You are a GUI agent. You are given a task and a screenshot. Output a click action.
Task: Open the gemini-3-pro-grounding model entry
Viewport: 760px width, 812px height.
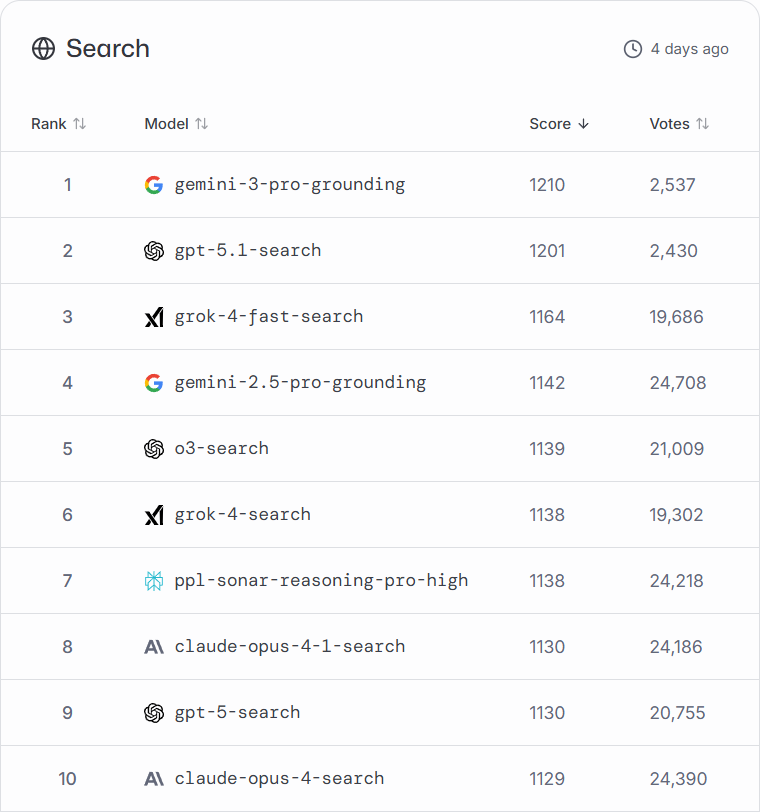pyautogui.click(x=289, y=185)
